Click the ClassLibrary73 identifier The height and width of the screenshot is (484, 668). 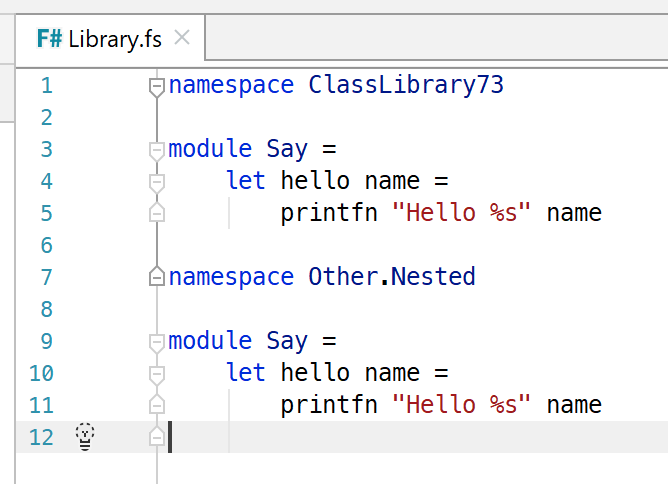406,85
